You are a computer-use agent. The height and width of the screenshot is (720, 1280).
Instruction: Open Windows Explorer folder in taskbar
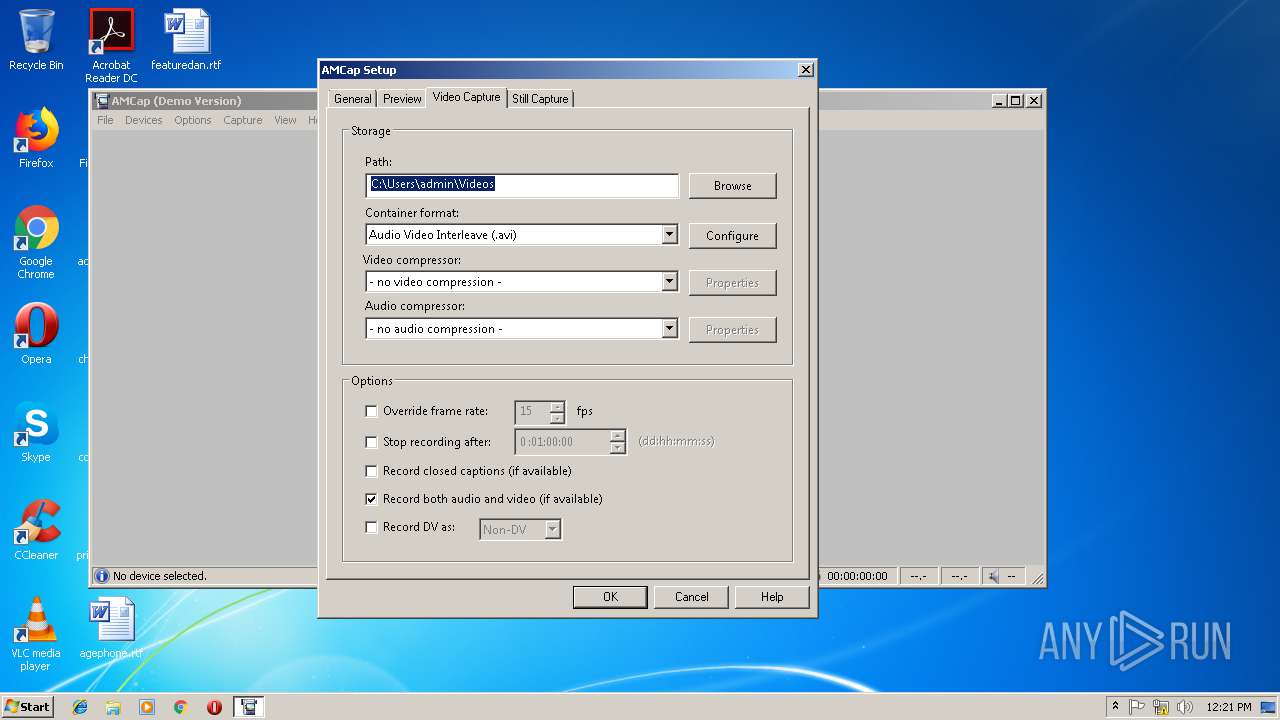pos(113,707)
